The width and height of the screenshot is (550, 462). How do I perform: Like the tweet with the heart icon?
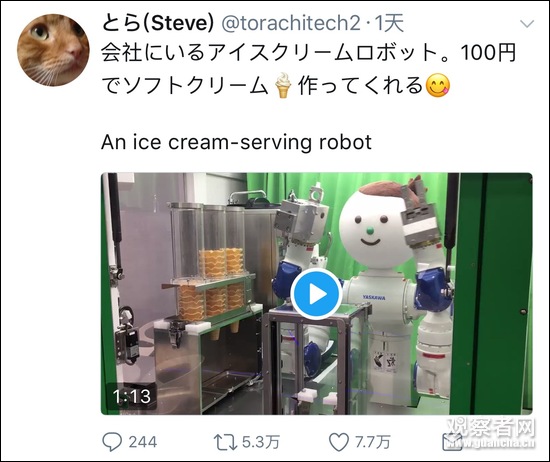point(339,442)
